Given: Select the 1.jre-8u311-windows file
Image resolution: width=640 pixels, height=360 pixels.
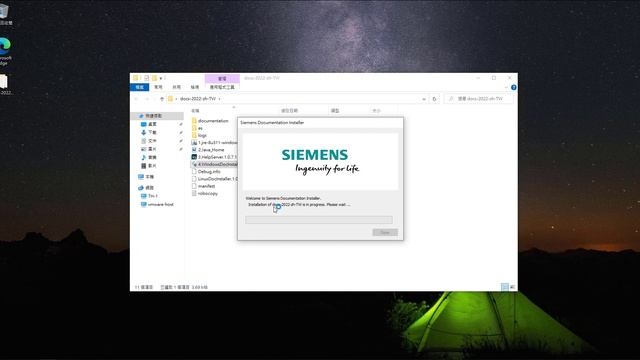Looking at the screenshot, I should [x=214, y=142].
